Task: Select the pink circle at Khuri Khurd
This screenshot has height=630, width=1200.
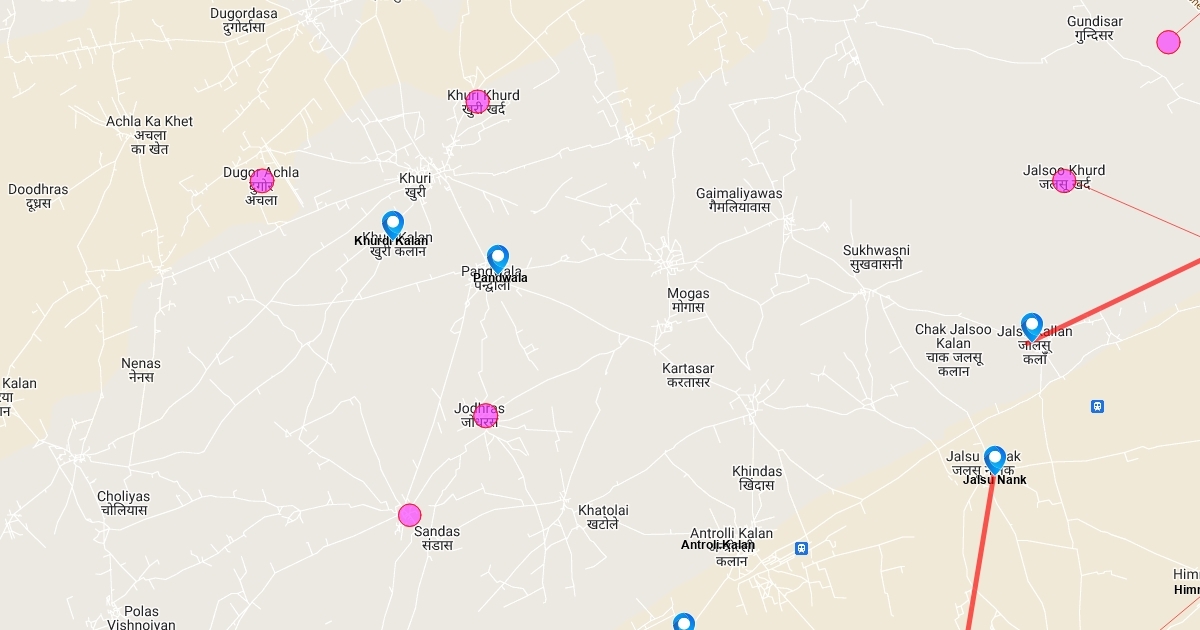Action: pos(477,101)
